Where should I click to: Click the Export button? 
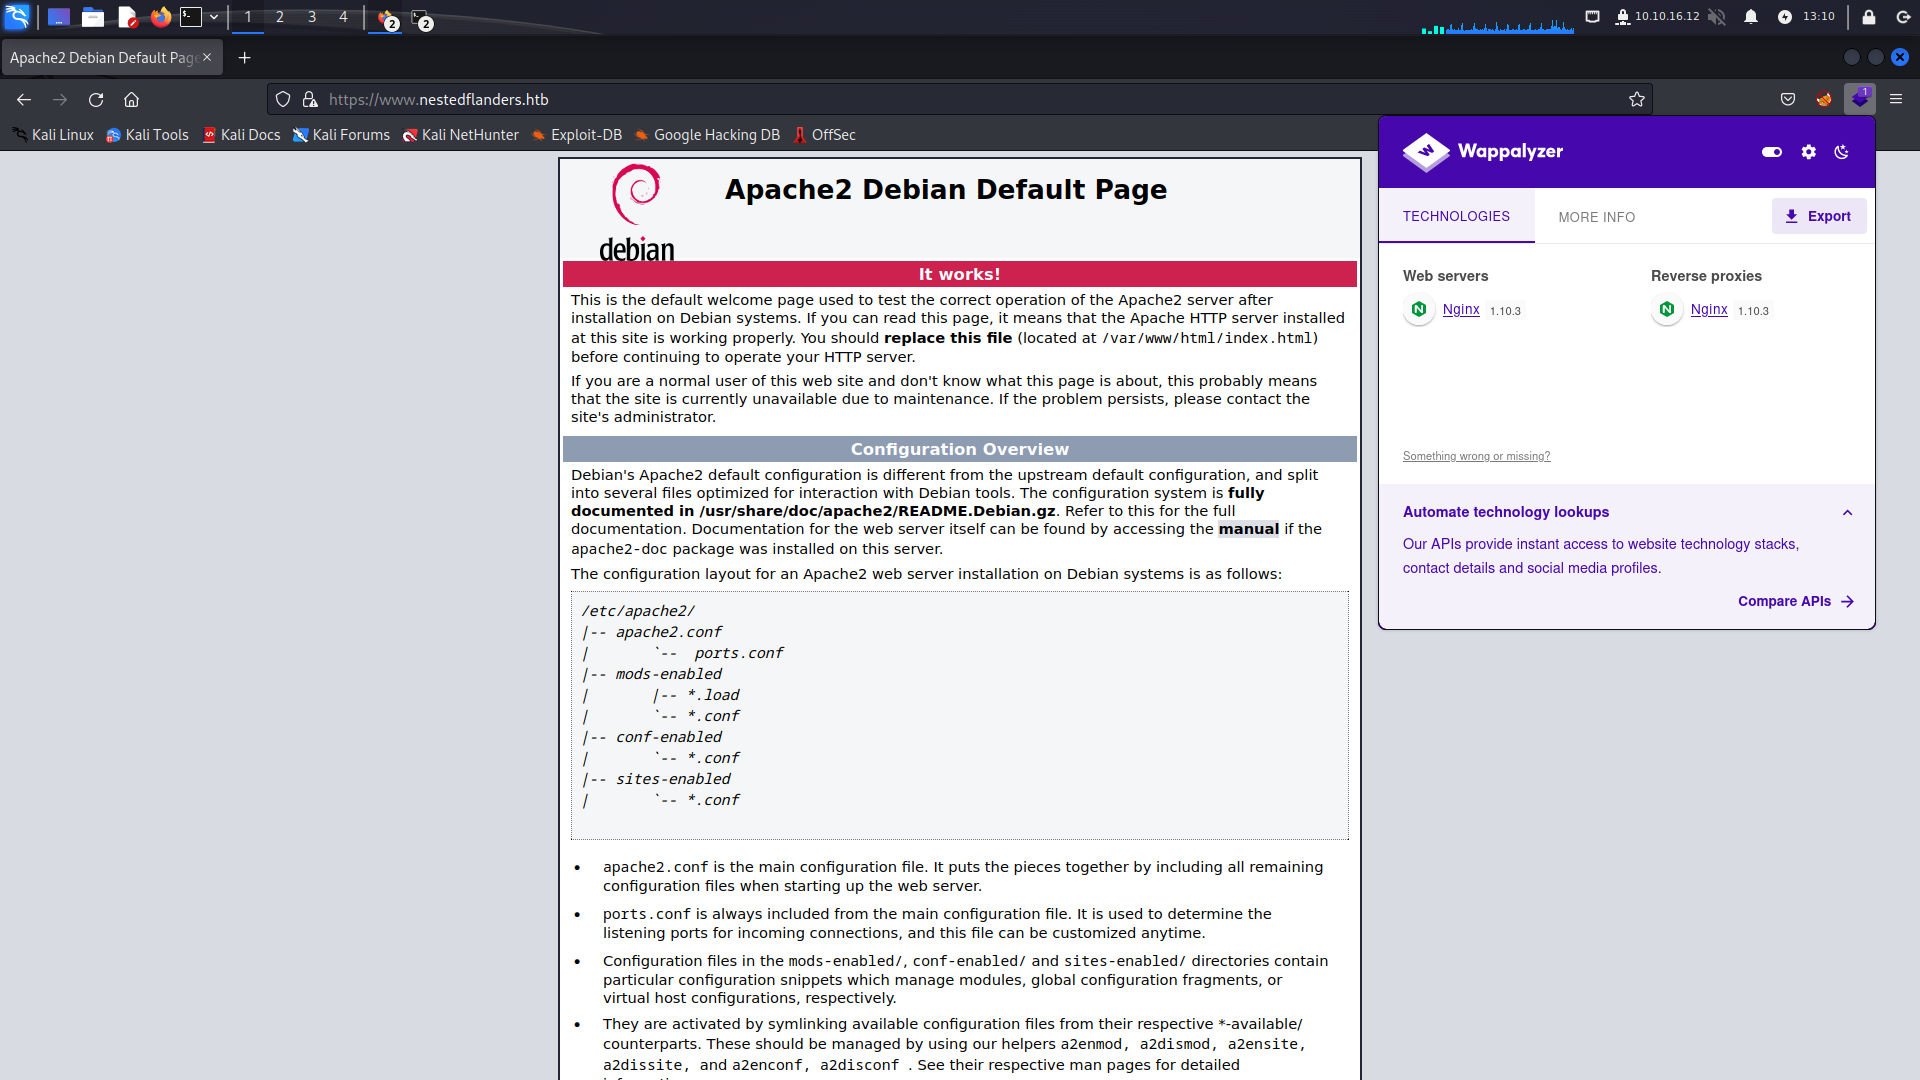[1818, 216]
